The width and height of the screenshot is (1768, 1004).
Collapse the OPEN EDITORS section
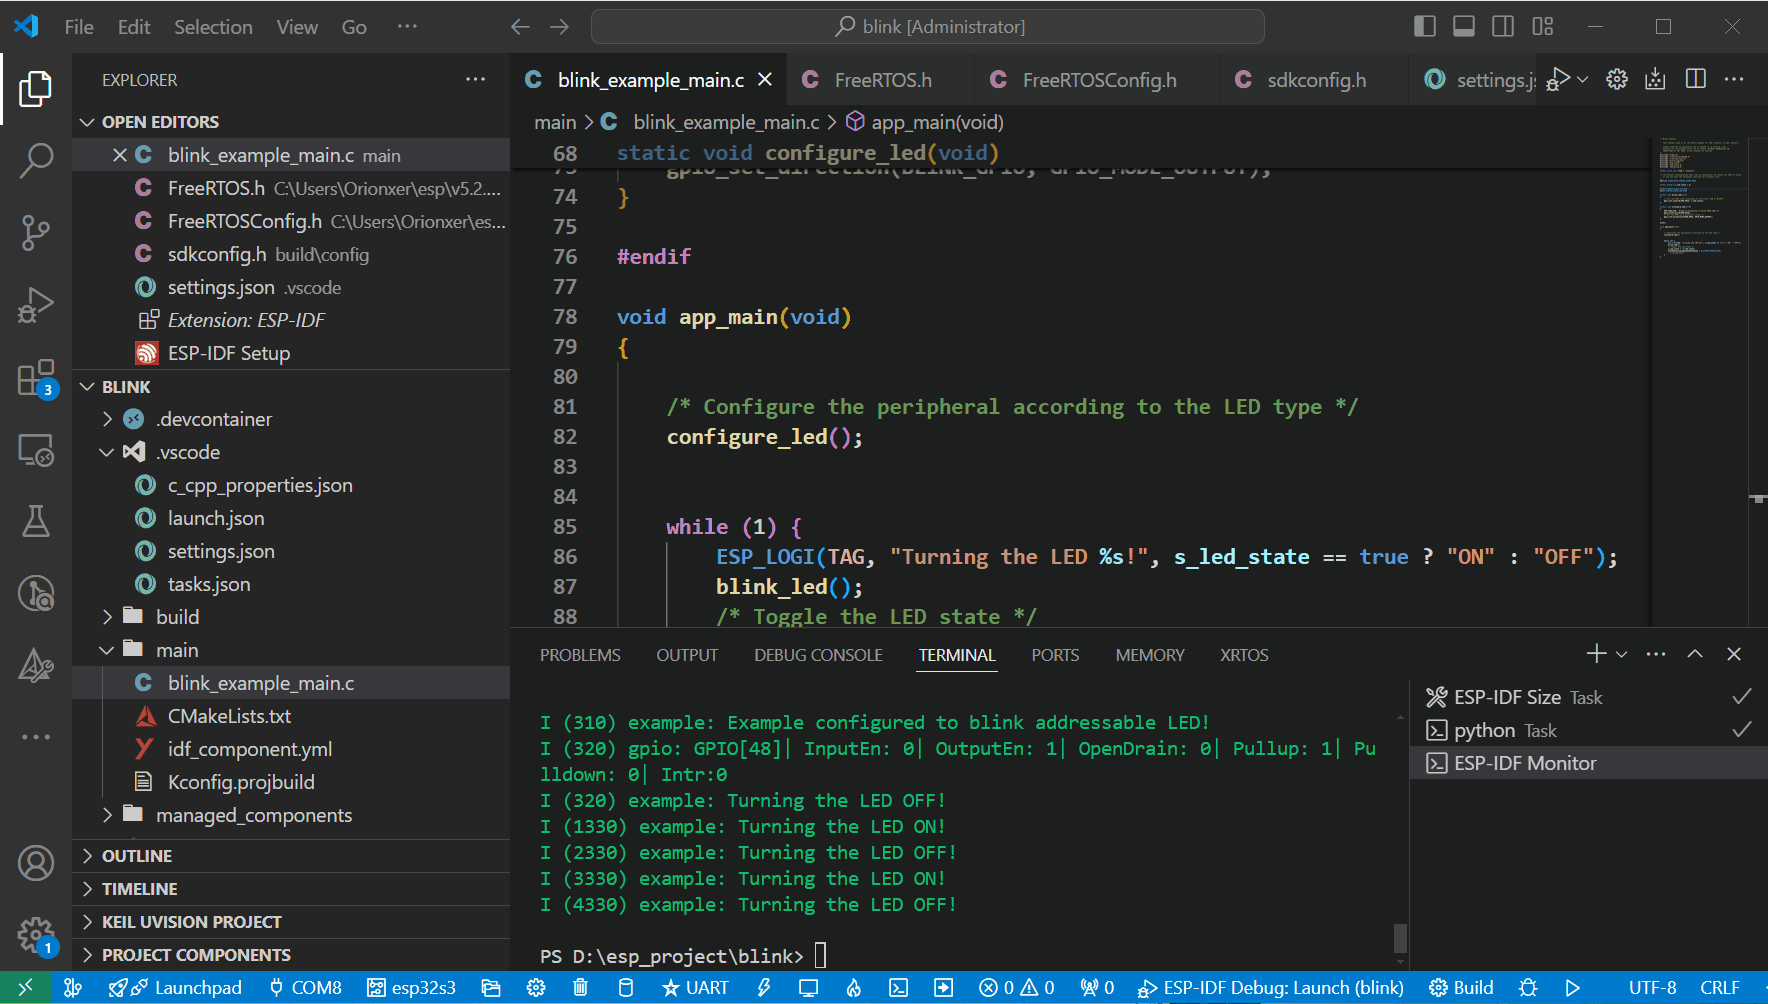[x=291, y=122]
